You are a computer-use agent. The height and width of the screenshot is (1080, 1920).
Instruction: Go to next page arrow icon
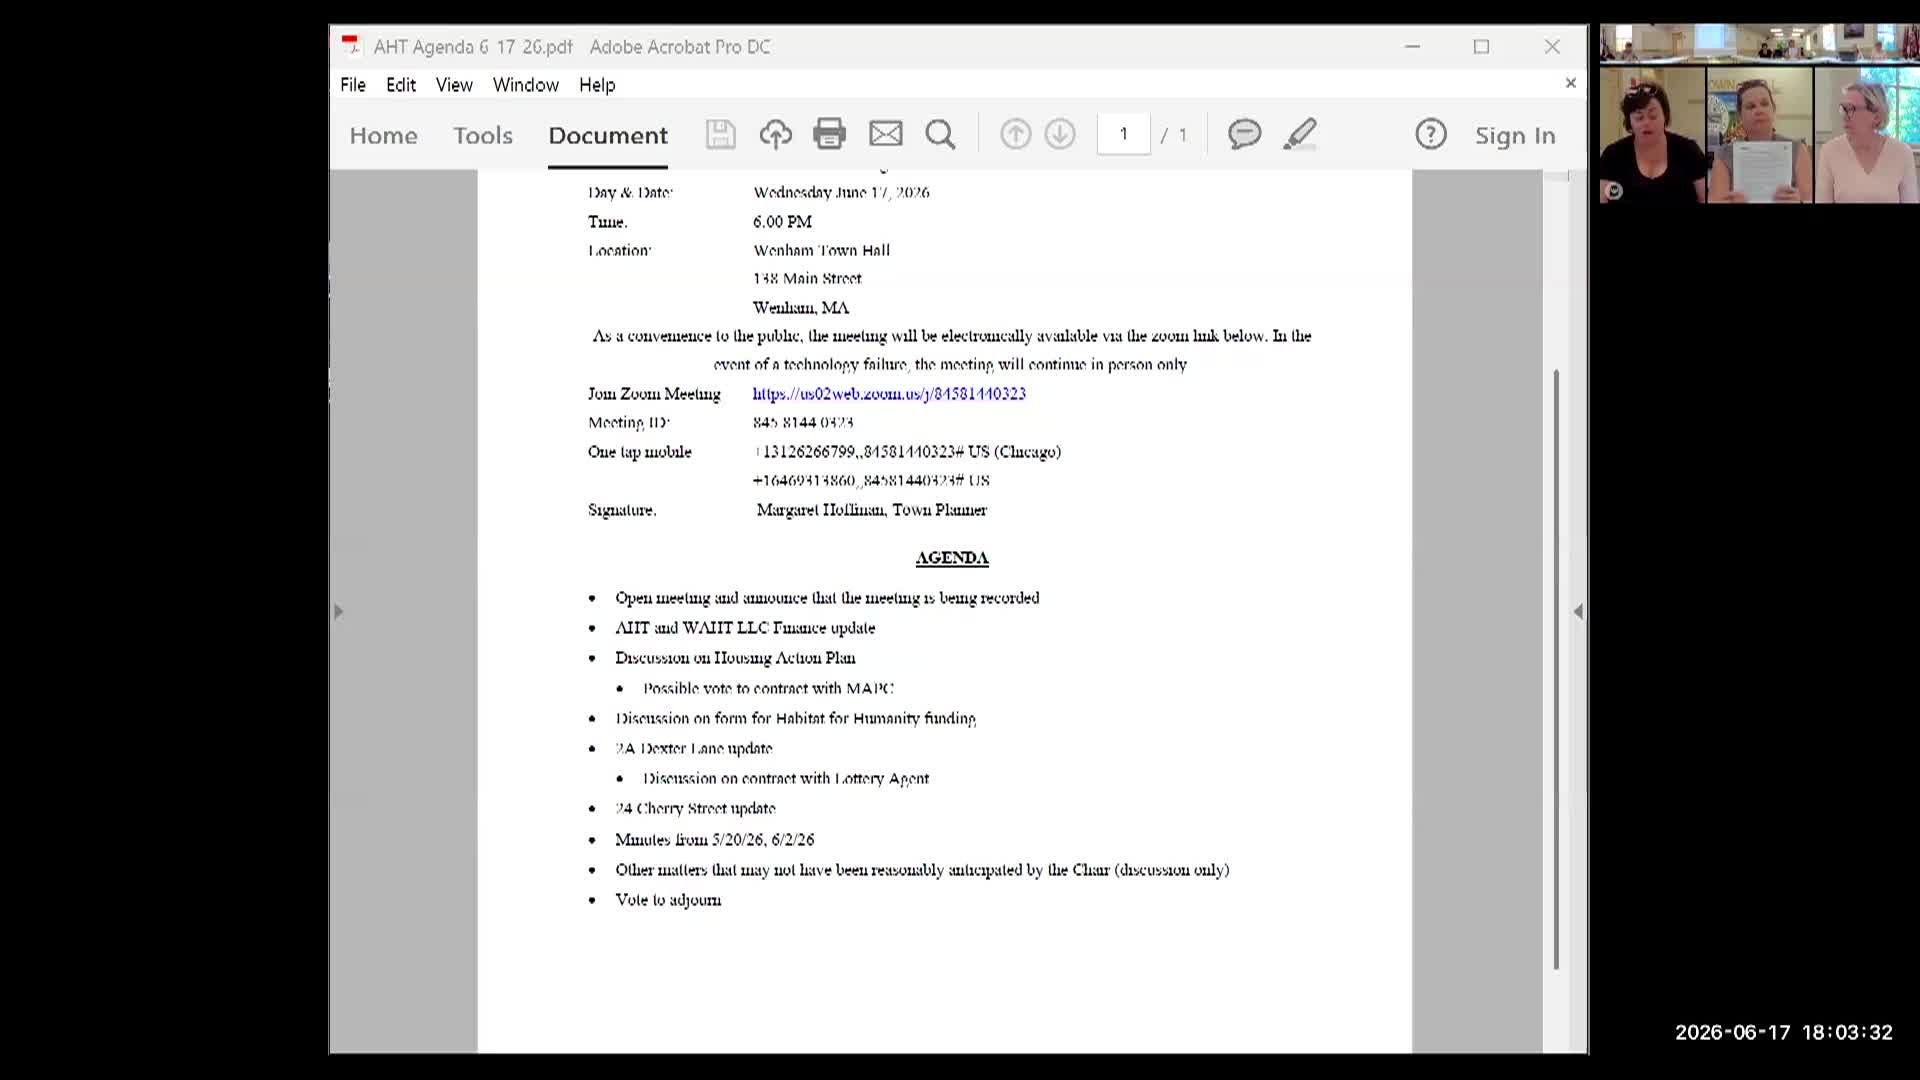1060,134
